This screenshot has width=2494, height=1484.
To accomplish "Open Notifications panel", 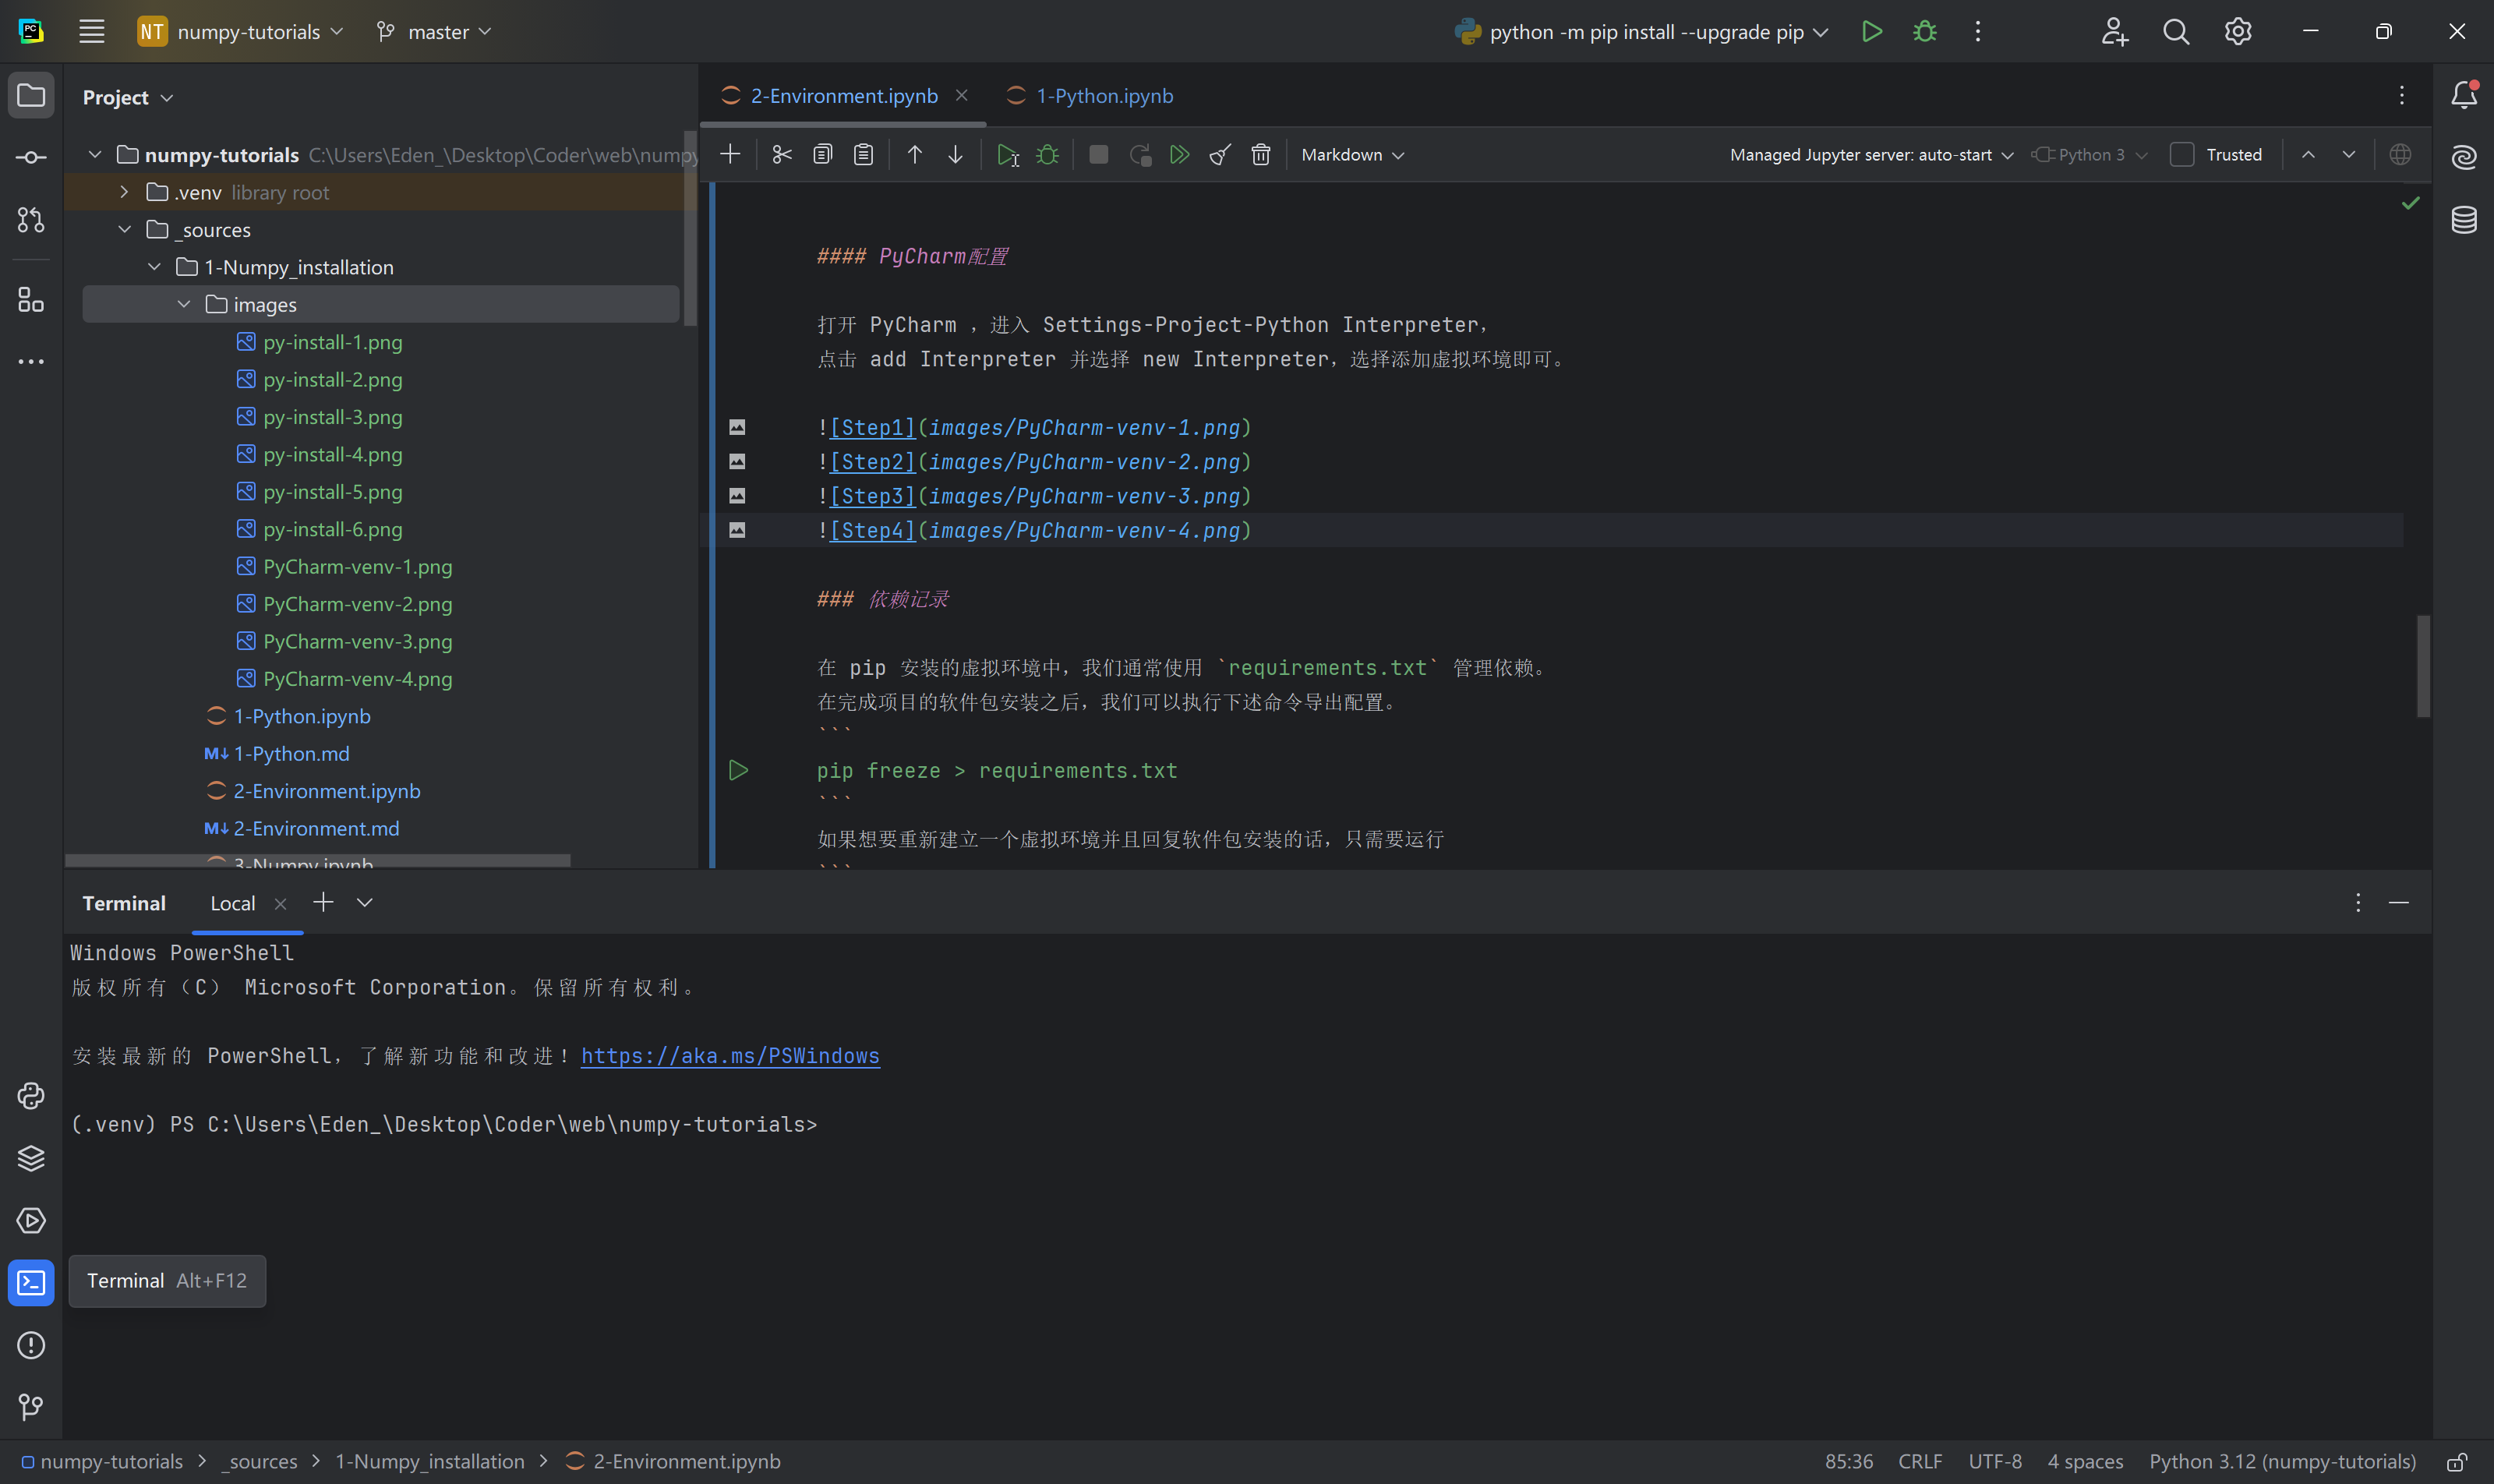I will coord(2464,95).
